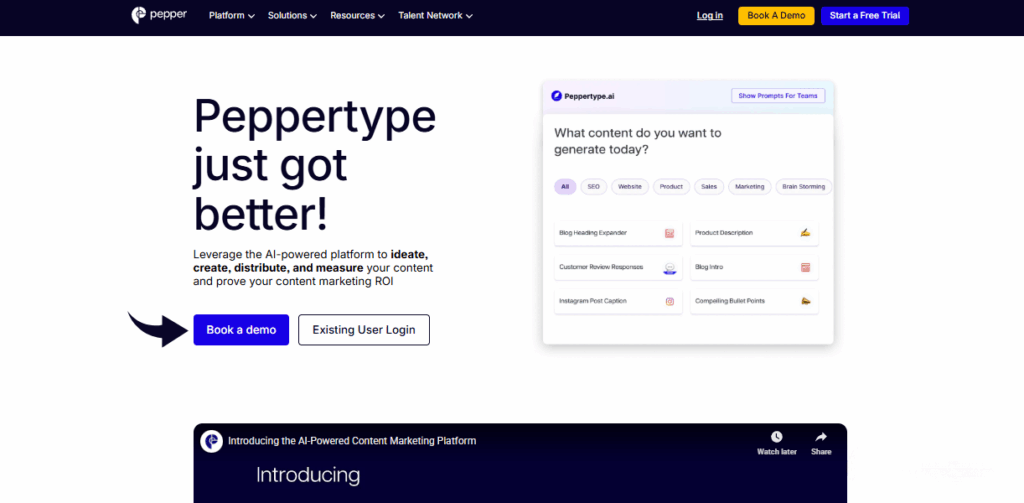Image resolution: width=1024 pixels, height=503 pixels.
Task: Open the Blog Intro card
Action: [x=754, y=268]
